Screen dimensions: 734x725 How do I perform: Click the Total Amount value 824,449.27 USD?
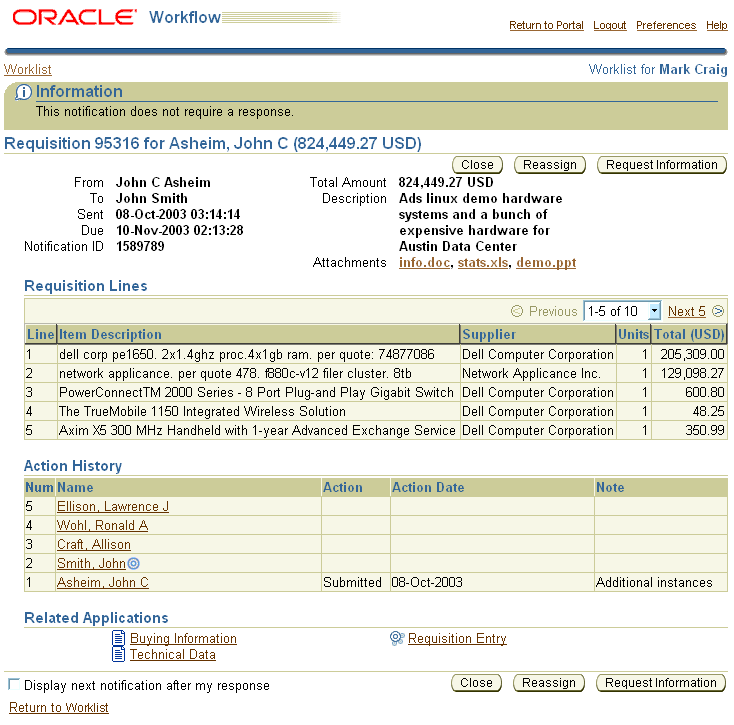click(446, 182)
